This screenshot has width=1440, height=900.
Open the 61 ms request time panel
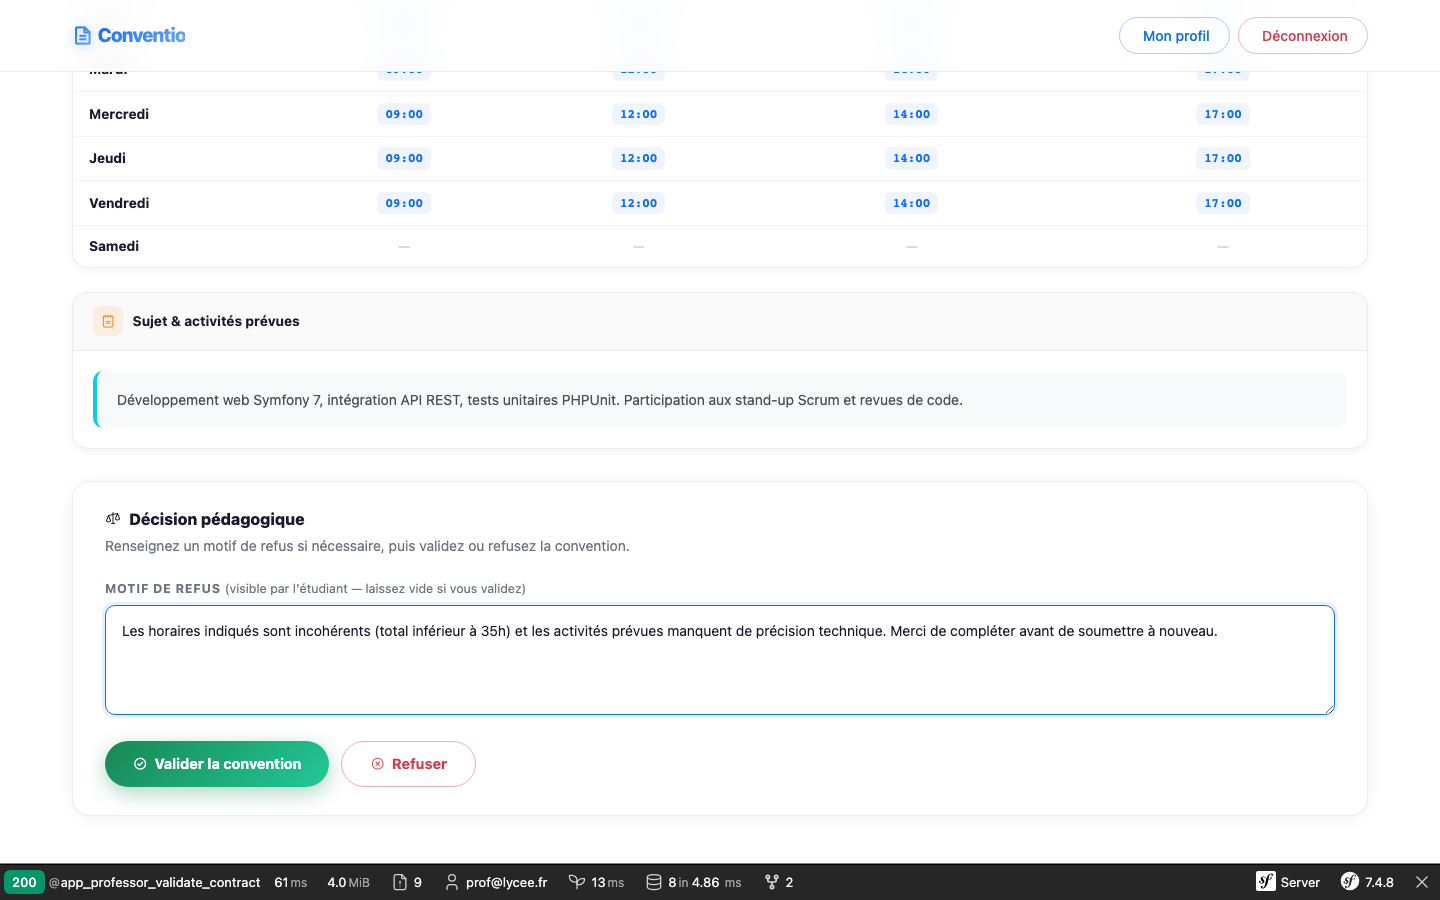(291, 882)
